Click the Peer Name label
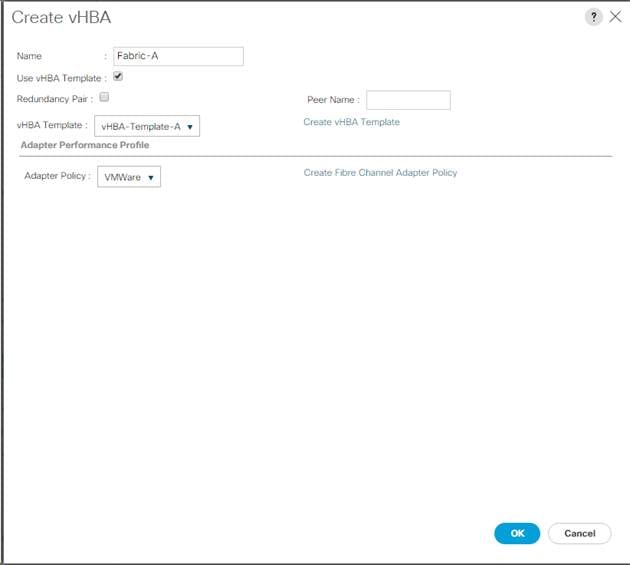 [333, 100]
